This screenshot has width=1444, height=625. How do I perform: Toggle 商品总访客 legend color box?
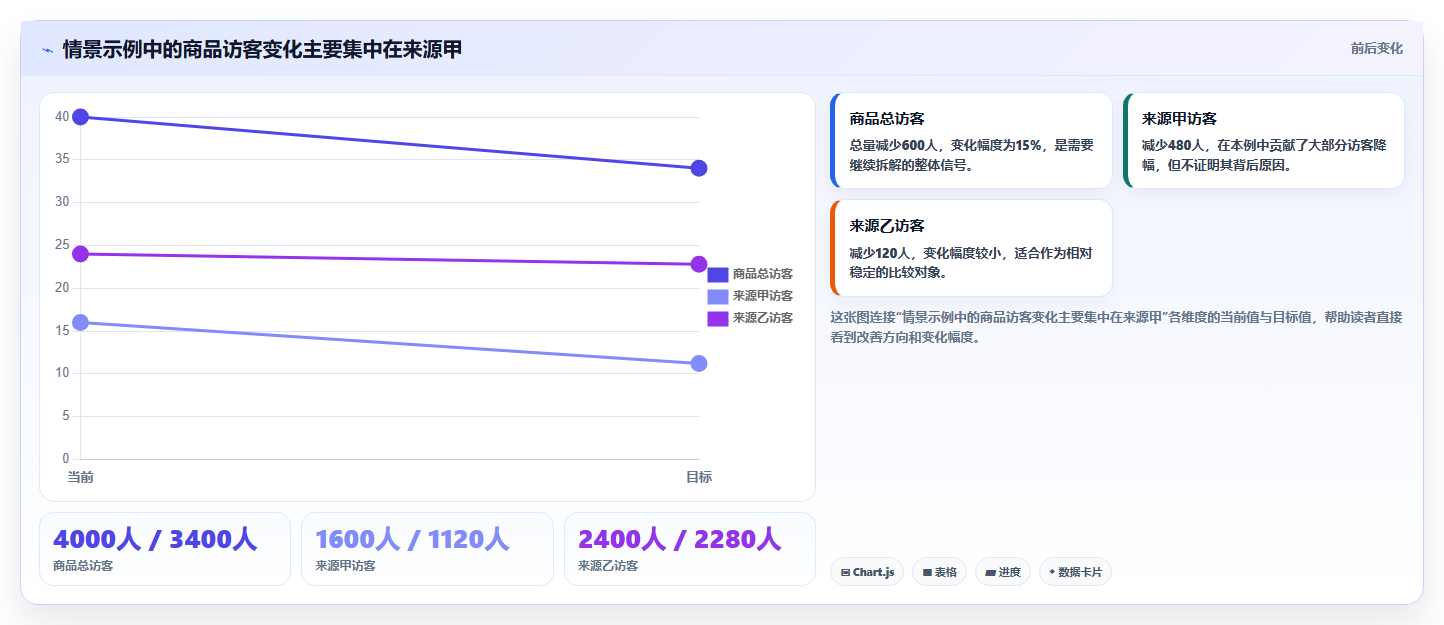click(x=718, y=274)
